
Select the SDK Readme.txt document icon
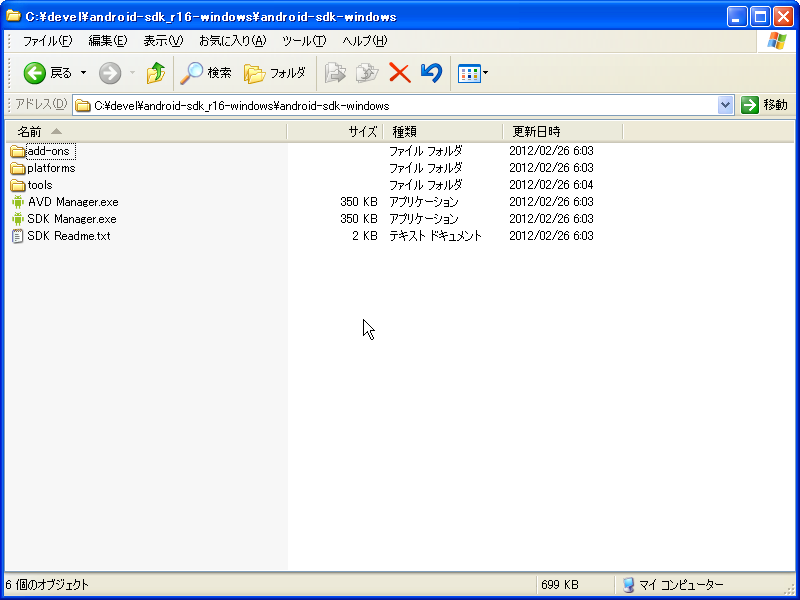(18, 236)
